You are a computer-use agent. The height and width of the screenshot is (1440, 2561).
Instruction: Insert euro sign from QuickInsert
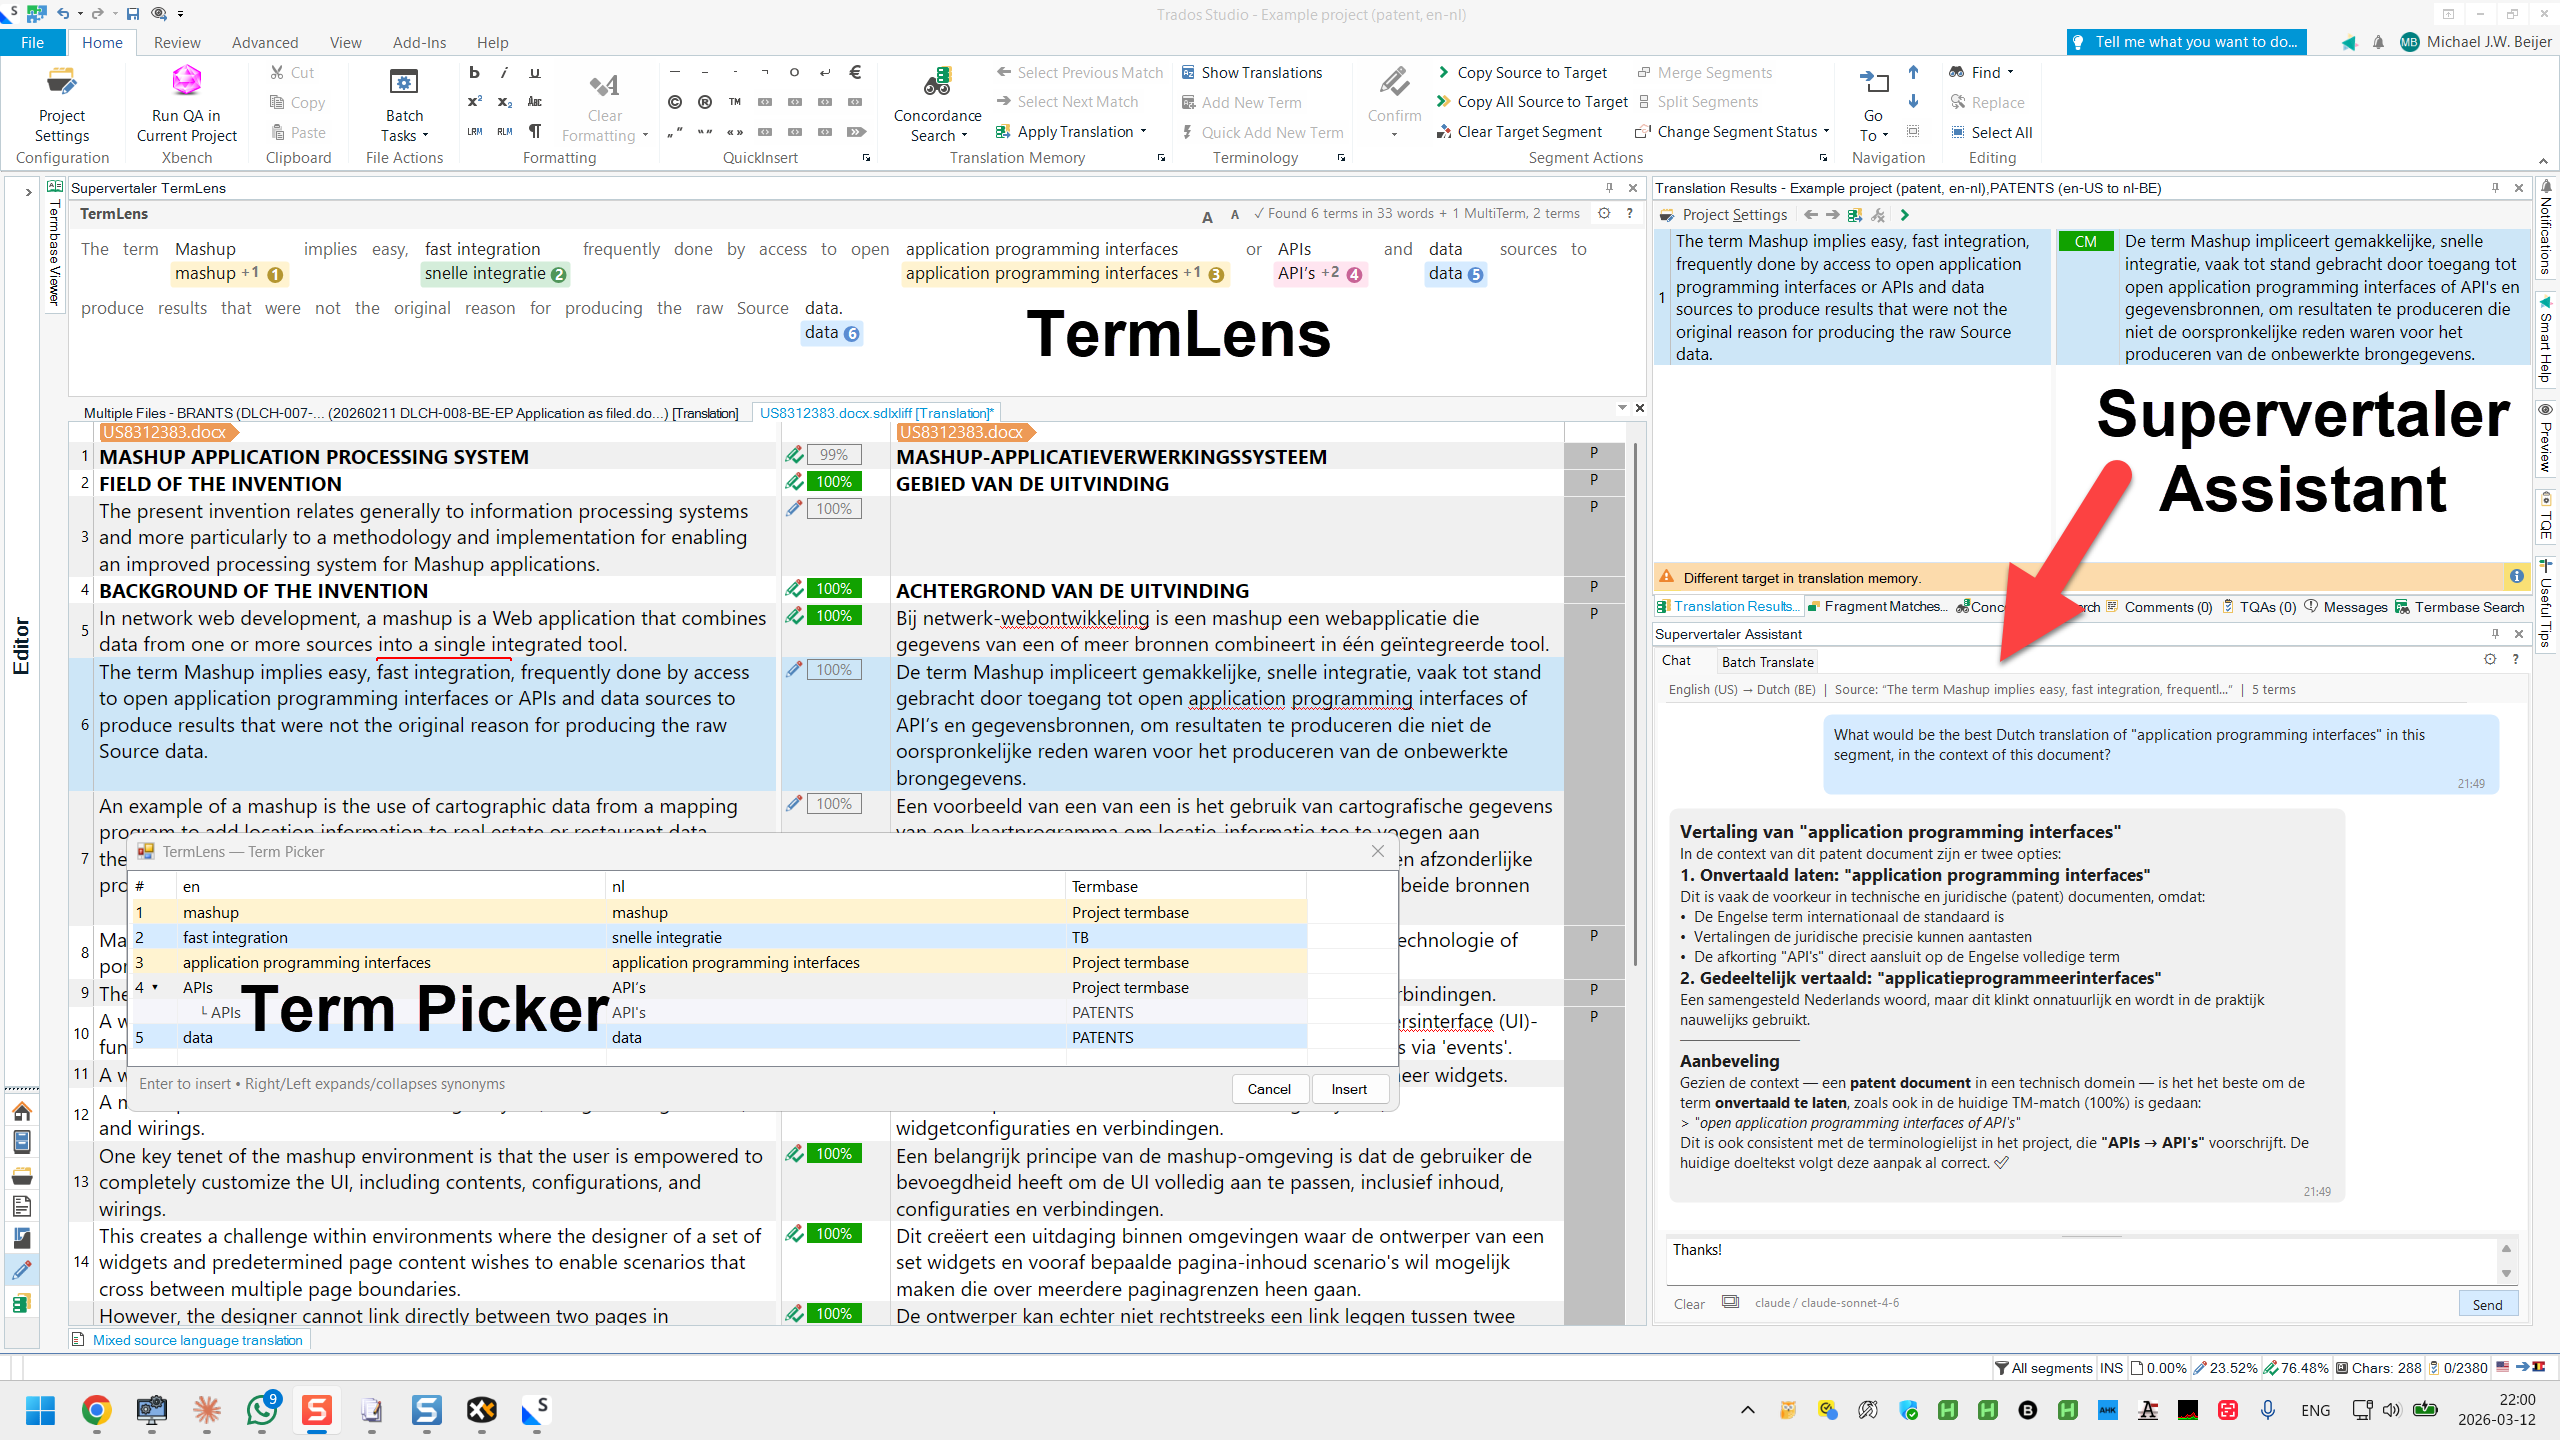855,72
